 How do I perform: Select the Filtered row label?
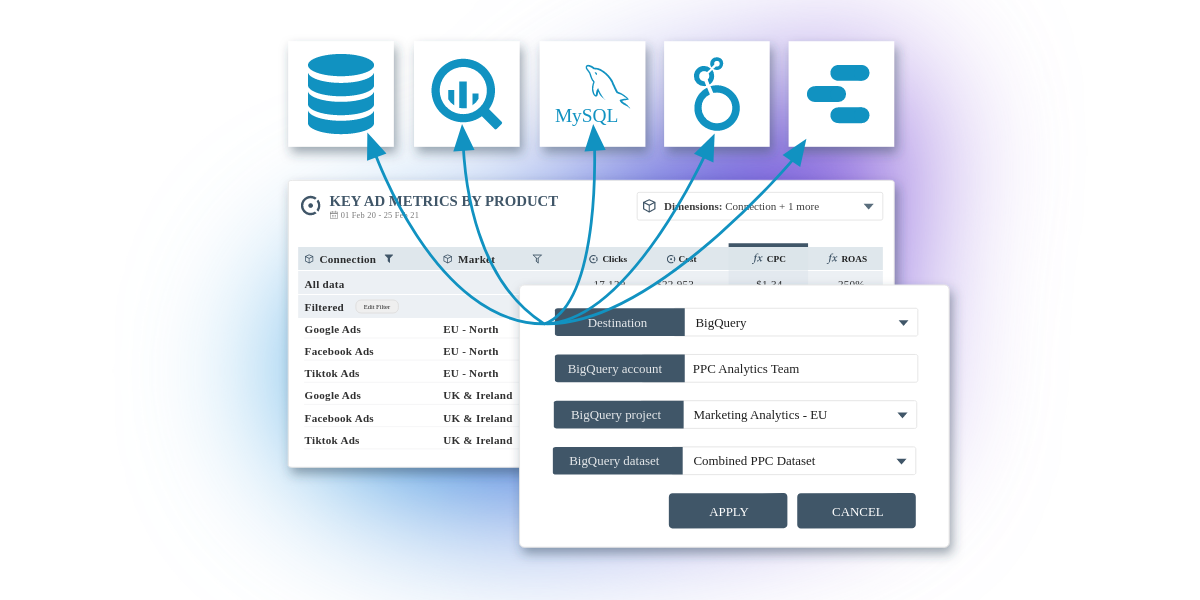pos(324,307)
